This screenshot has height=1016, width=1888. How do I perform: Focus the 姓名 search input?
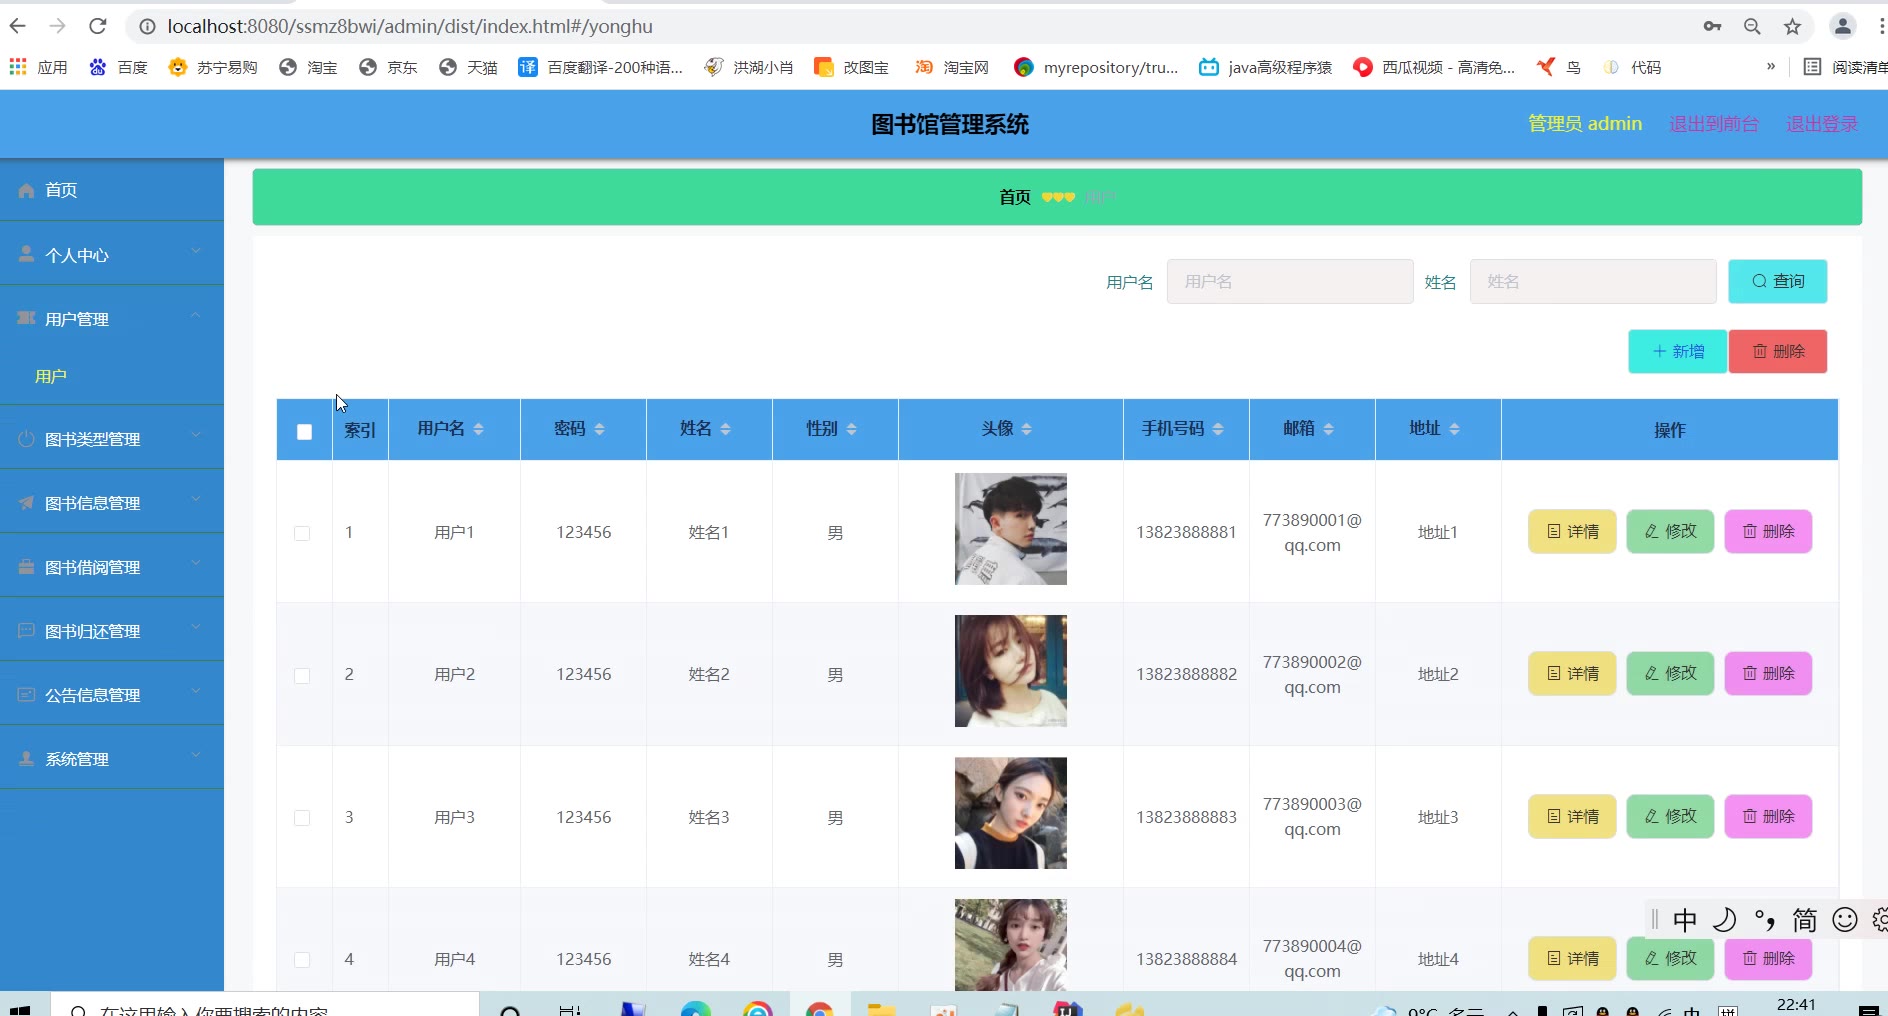[1593, 281]
